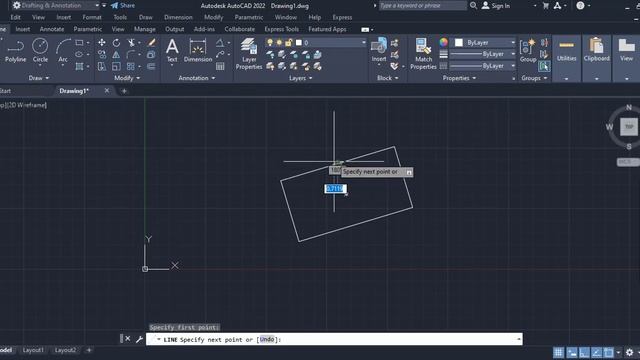Viewport: 640px width, 360px height.
Task: Click the Undo option in command line
Action: click(x=267, y=339)
